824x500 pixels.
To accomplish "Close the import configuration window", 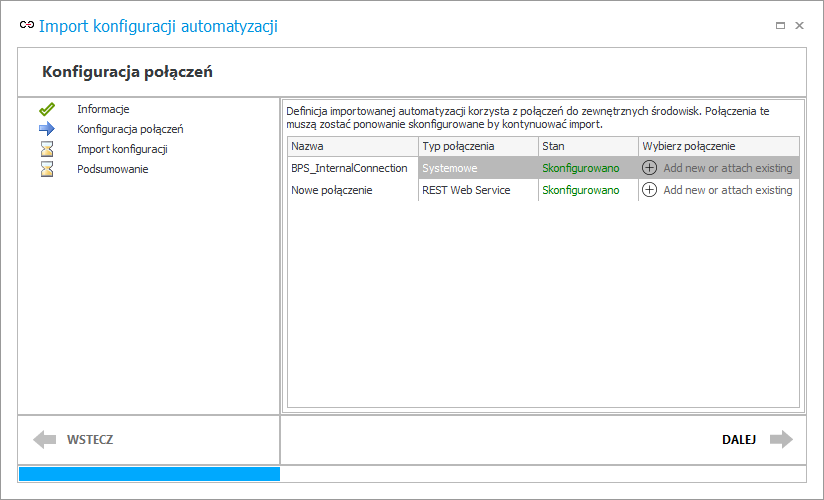I will [x=799, y=25].
